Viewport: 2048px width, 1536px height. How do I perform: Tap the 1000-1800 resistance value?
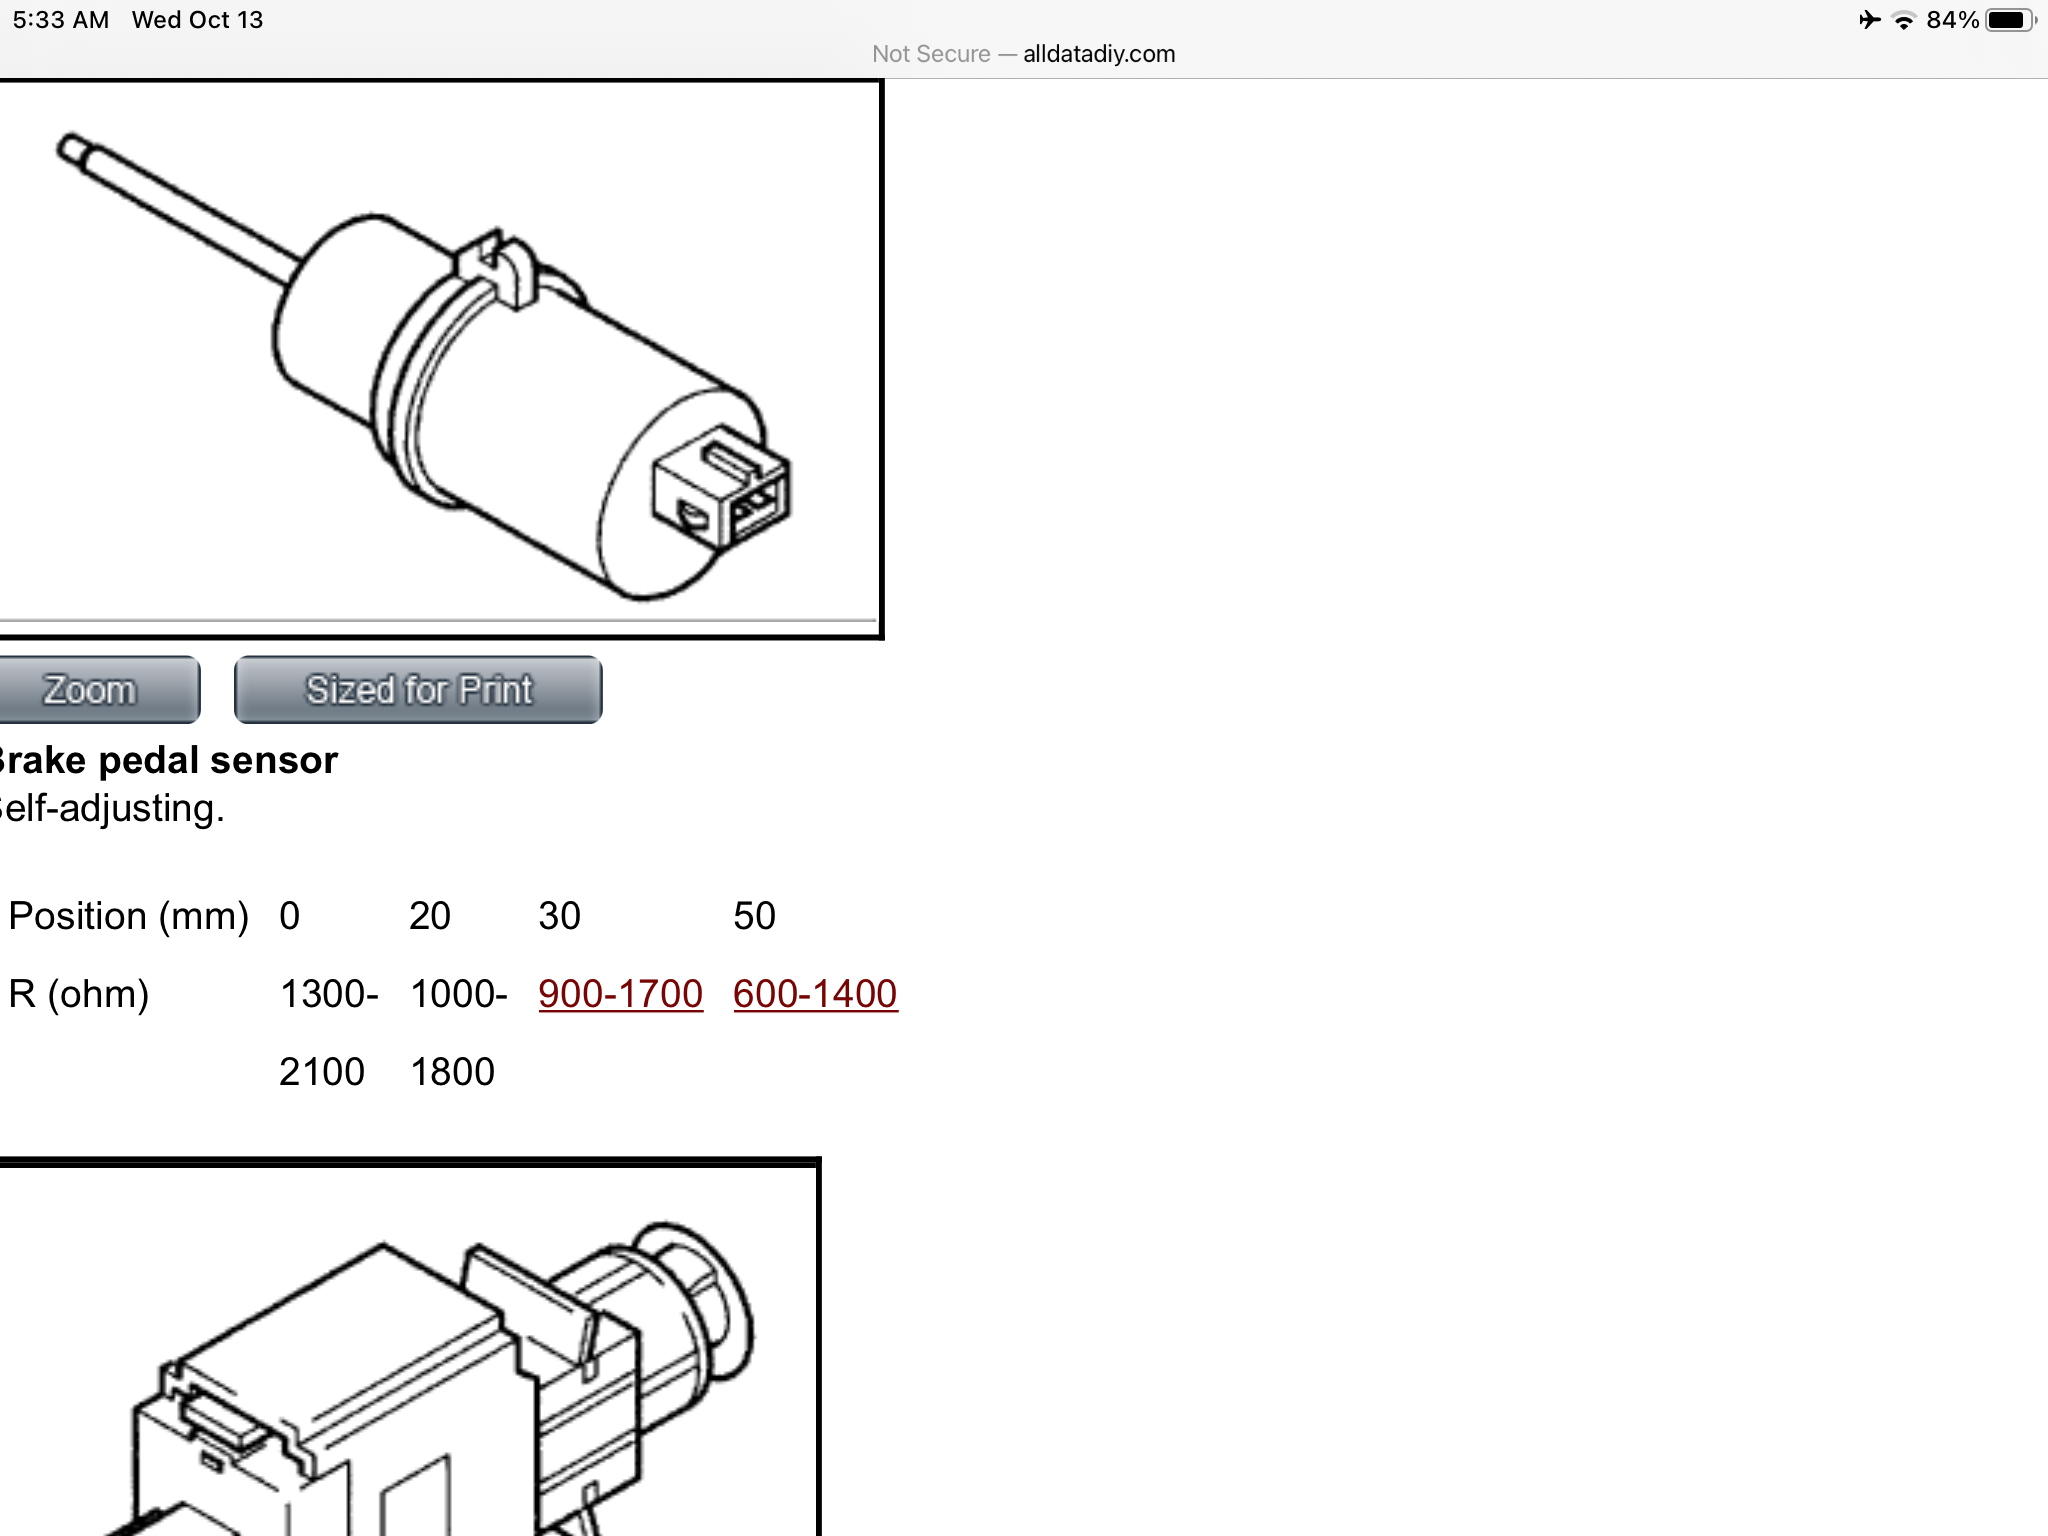(x=457, y=1032)
